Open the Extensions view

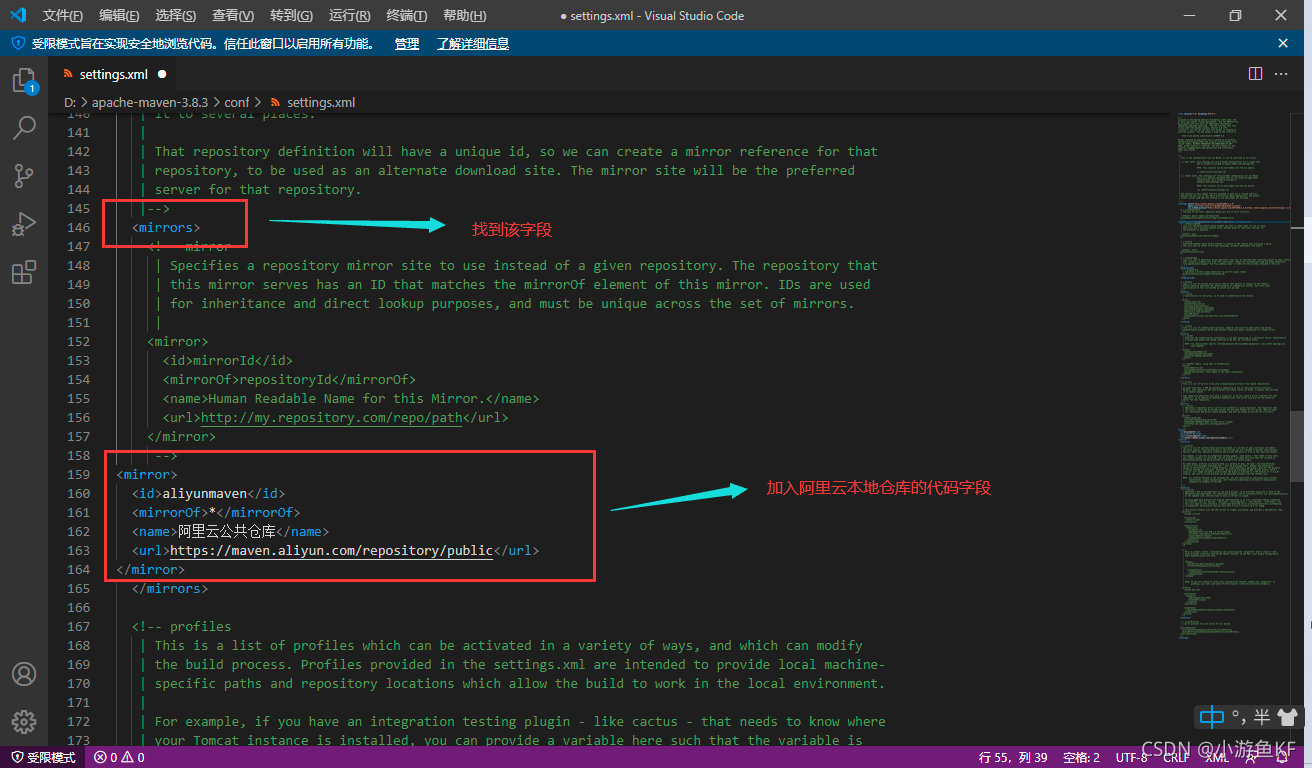[x=24, y=272]
